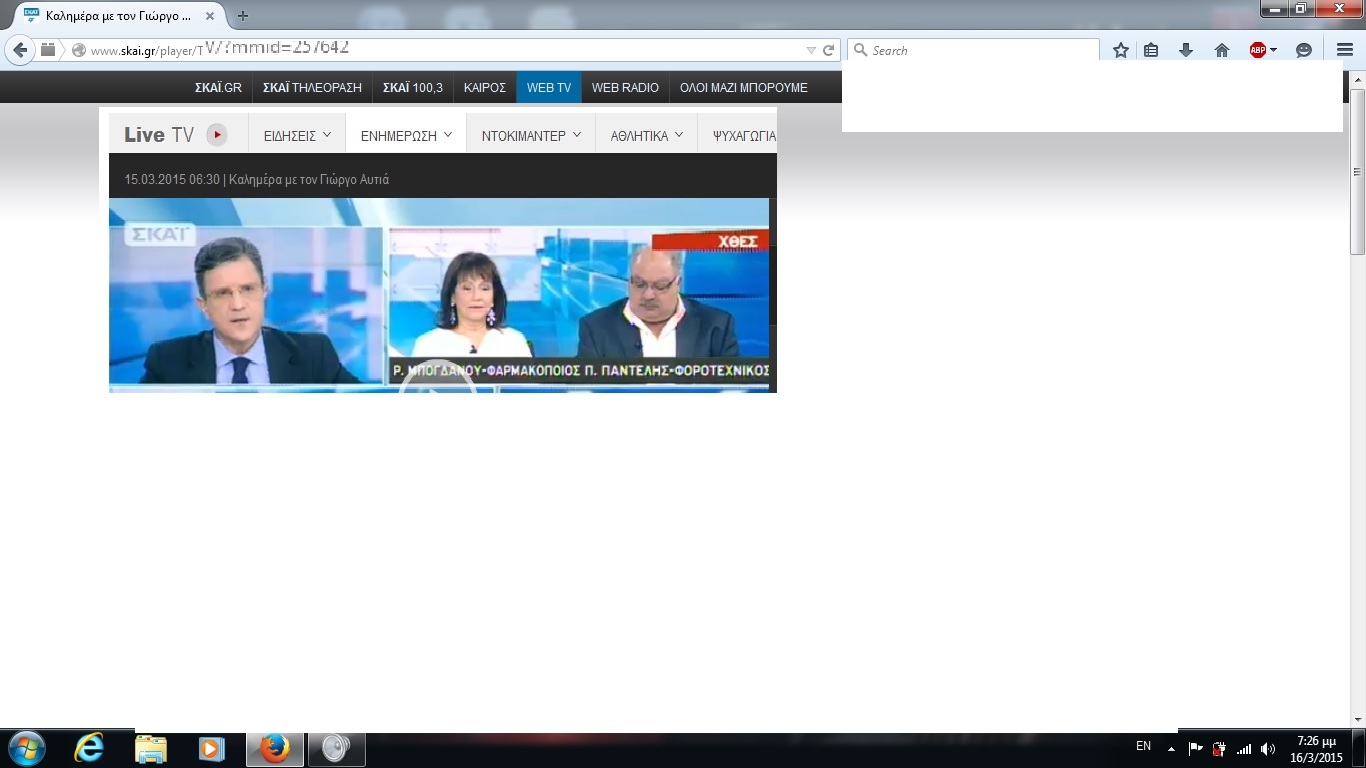This screenshot has height=768, width=1366.
Task: Click the address bar URL field
Action: point(446,50)
